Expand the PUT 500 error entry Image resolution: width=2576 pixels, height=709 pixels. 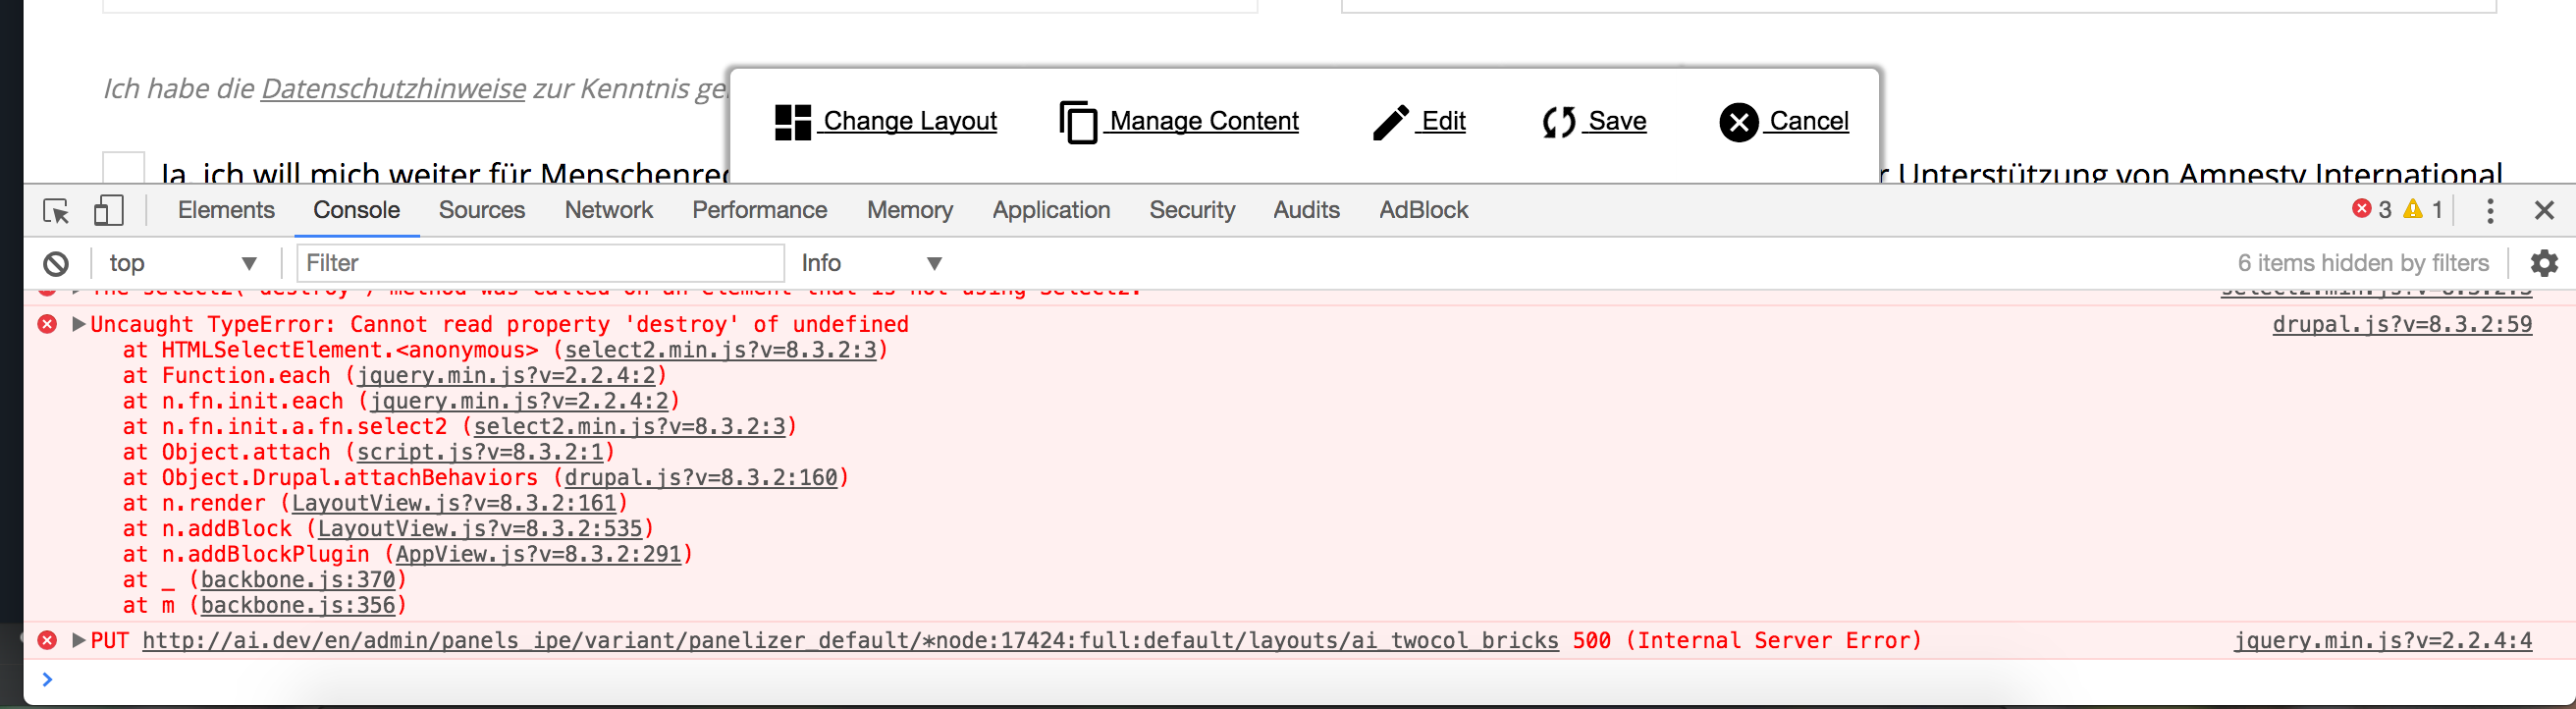[x=79, y=641]
